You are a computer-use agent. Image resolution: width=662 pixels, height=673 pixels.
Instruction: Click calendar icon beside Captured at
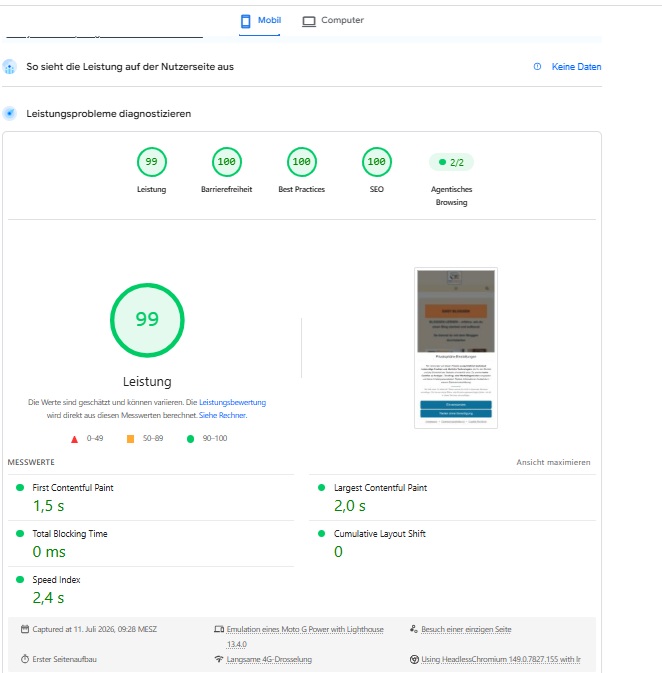tap(25, 629)
